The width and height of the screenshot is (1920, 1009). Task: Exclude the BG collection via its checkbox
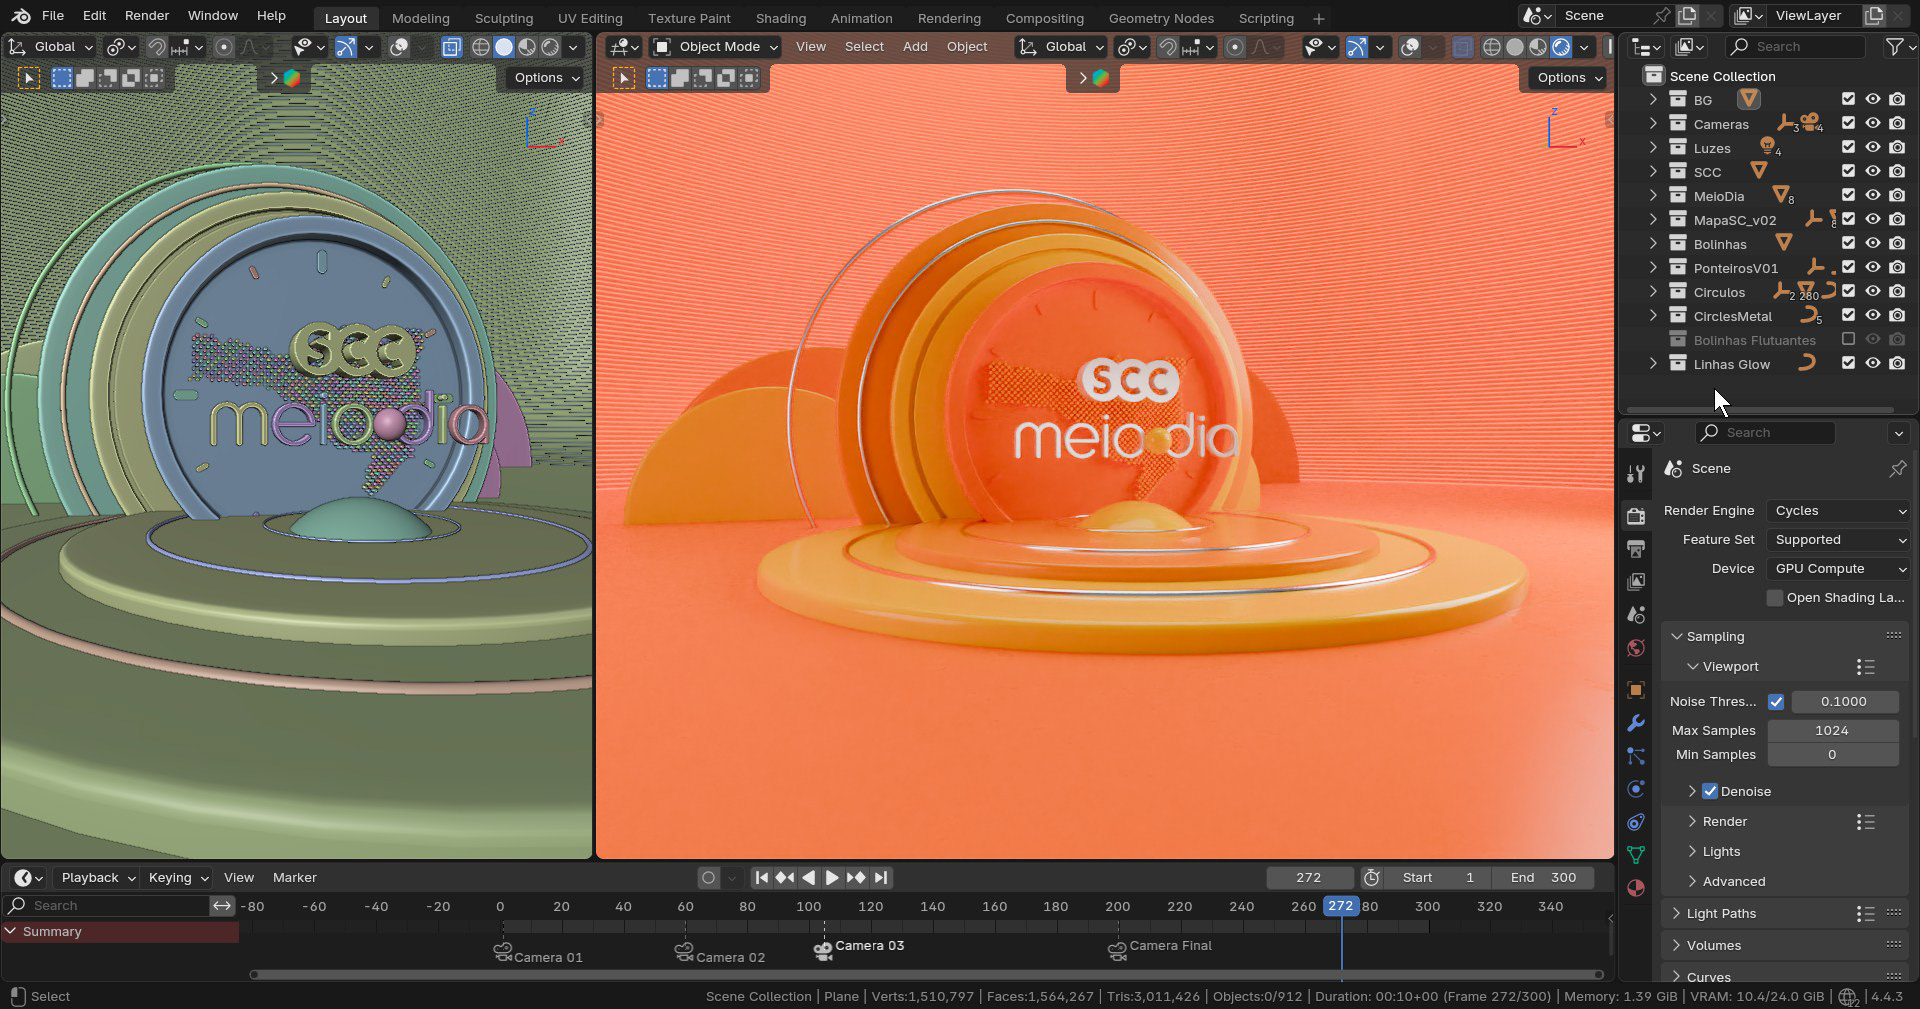tap(1848, 100)
